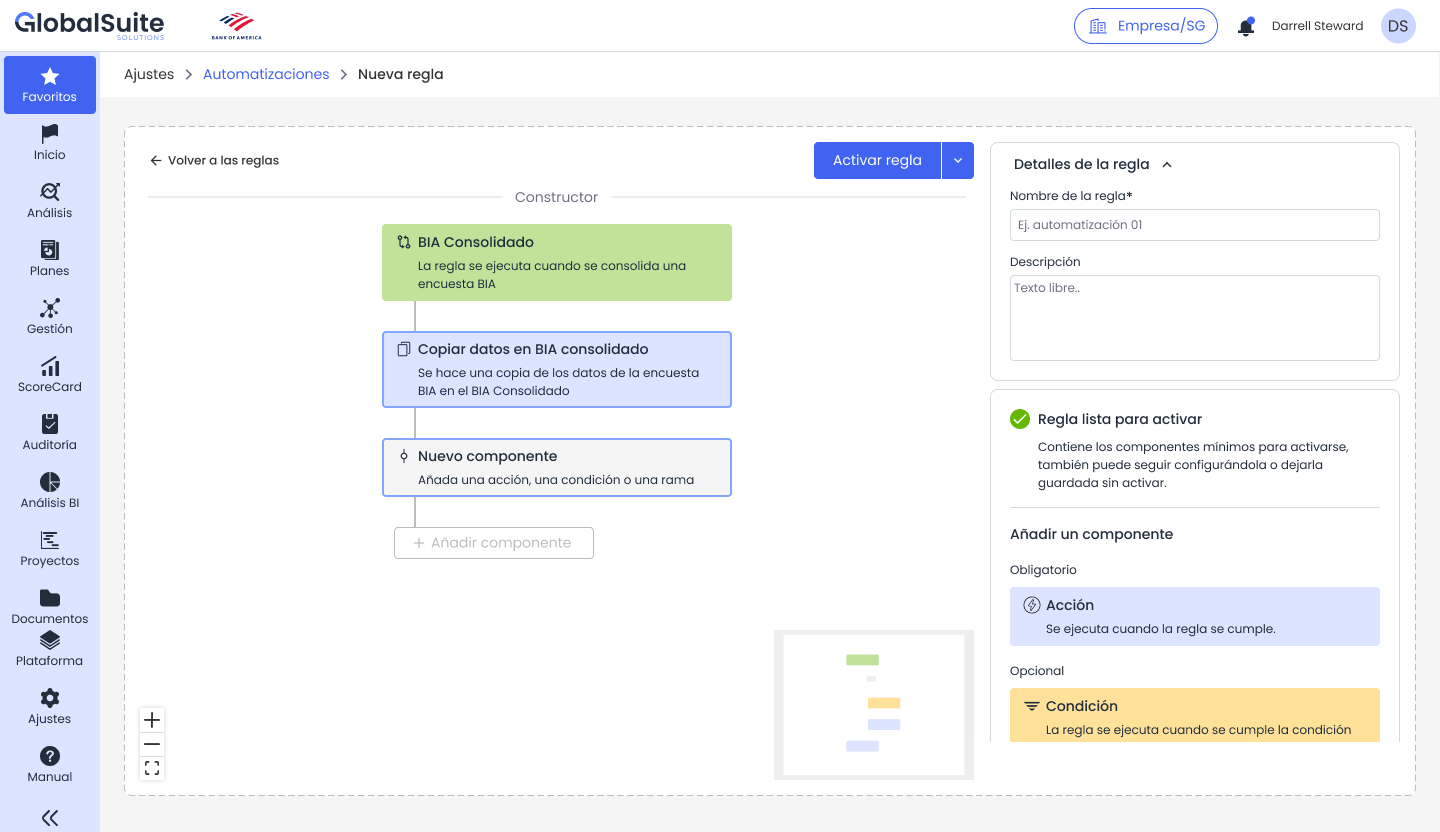The width and height of the screenshot is (1440, 832).
Task: Click the Condición filter icon
Action: point(1032,706)
